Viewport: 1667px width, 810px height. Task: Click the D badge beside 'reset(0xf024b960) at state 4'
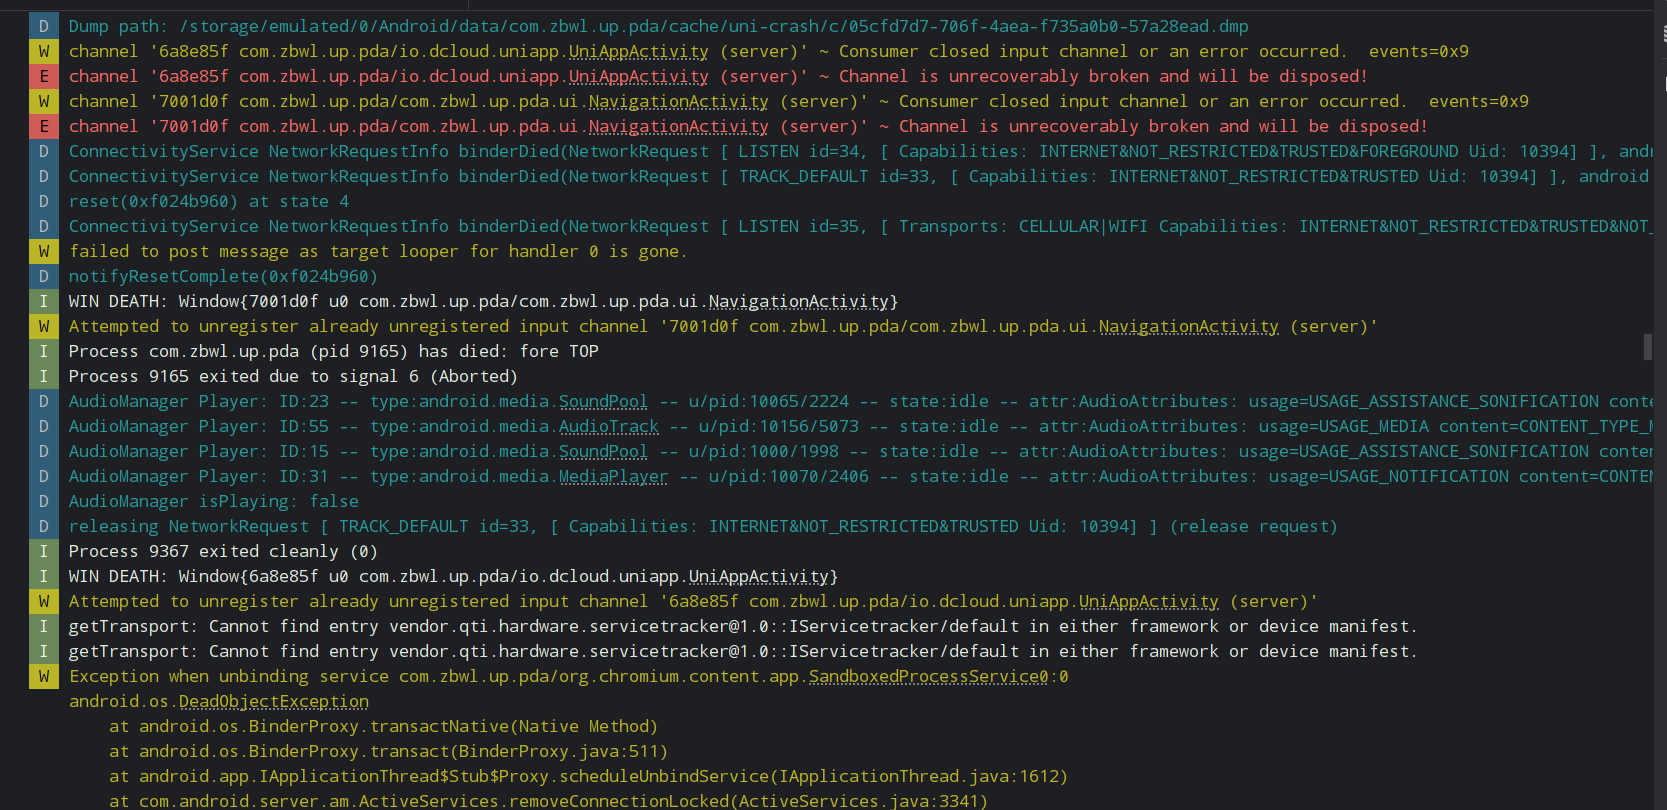[44, 201]
